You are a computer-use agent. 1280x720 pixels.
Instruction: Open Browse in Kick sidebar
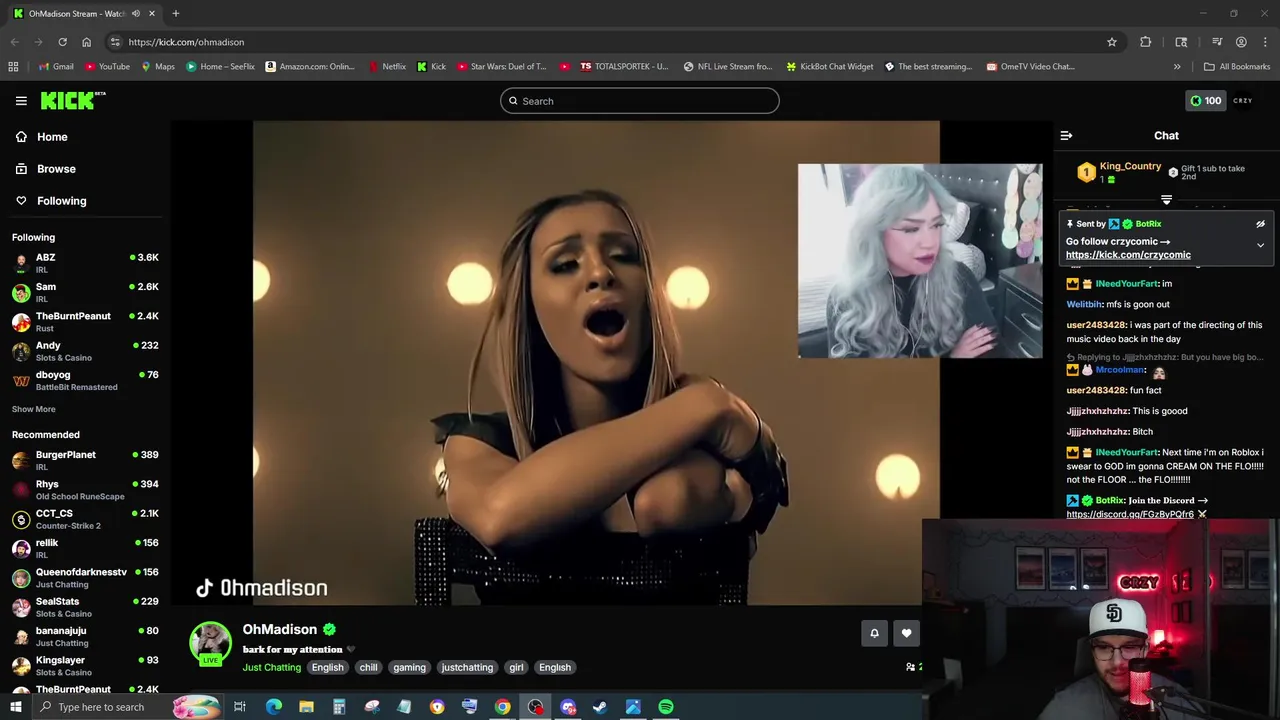(45, 169)
